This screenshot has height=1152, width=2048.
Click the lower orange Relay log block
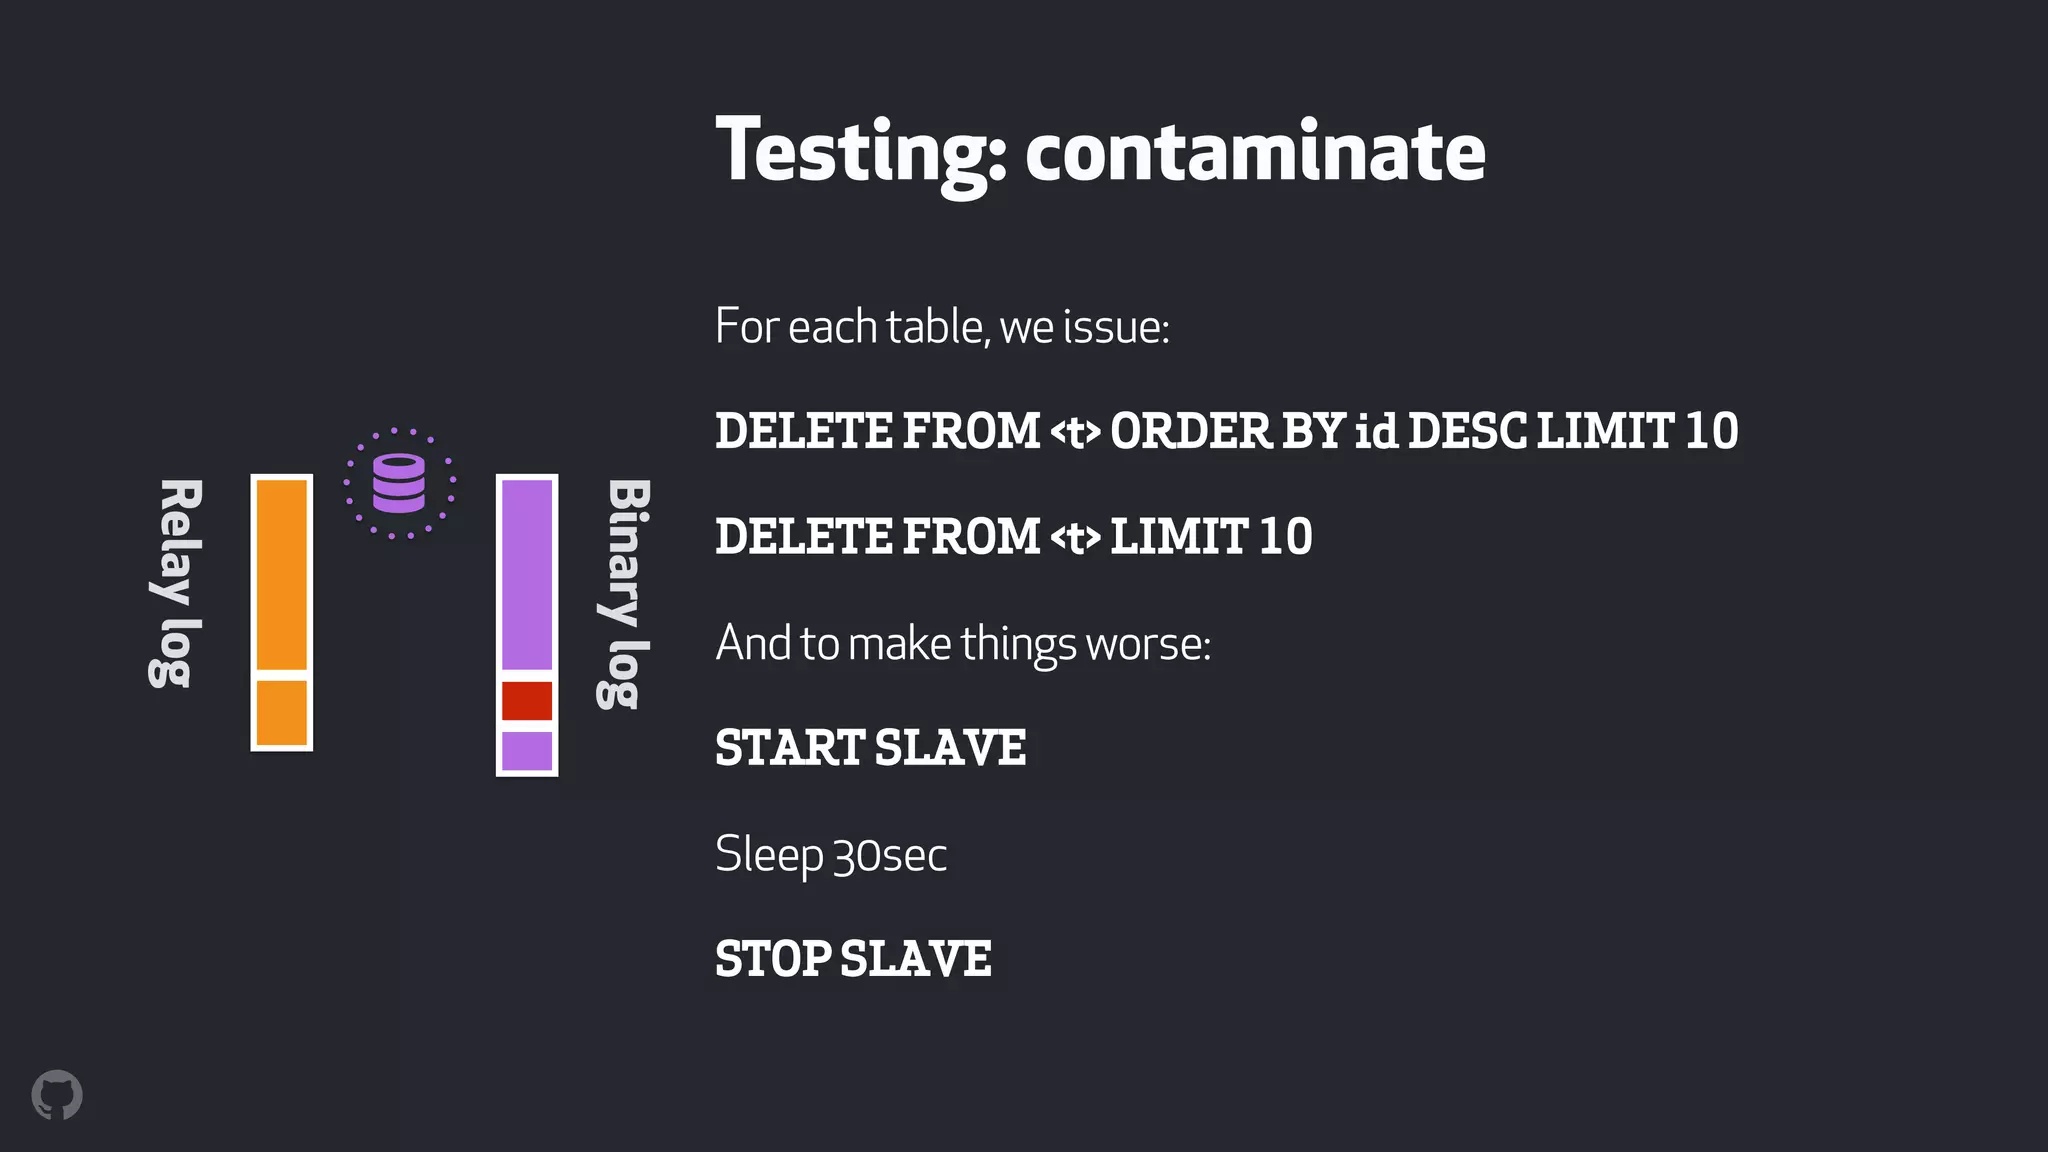pyautogui.click(x=282, y=713)
